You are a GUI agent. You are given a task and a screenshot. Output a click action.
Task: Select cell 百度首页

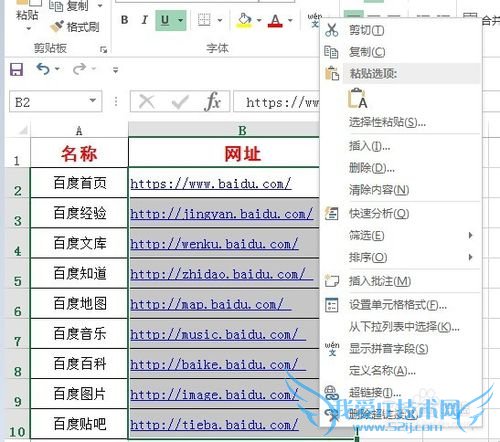point(79,183)
